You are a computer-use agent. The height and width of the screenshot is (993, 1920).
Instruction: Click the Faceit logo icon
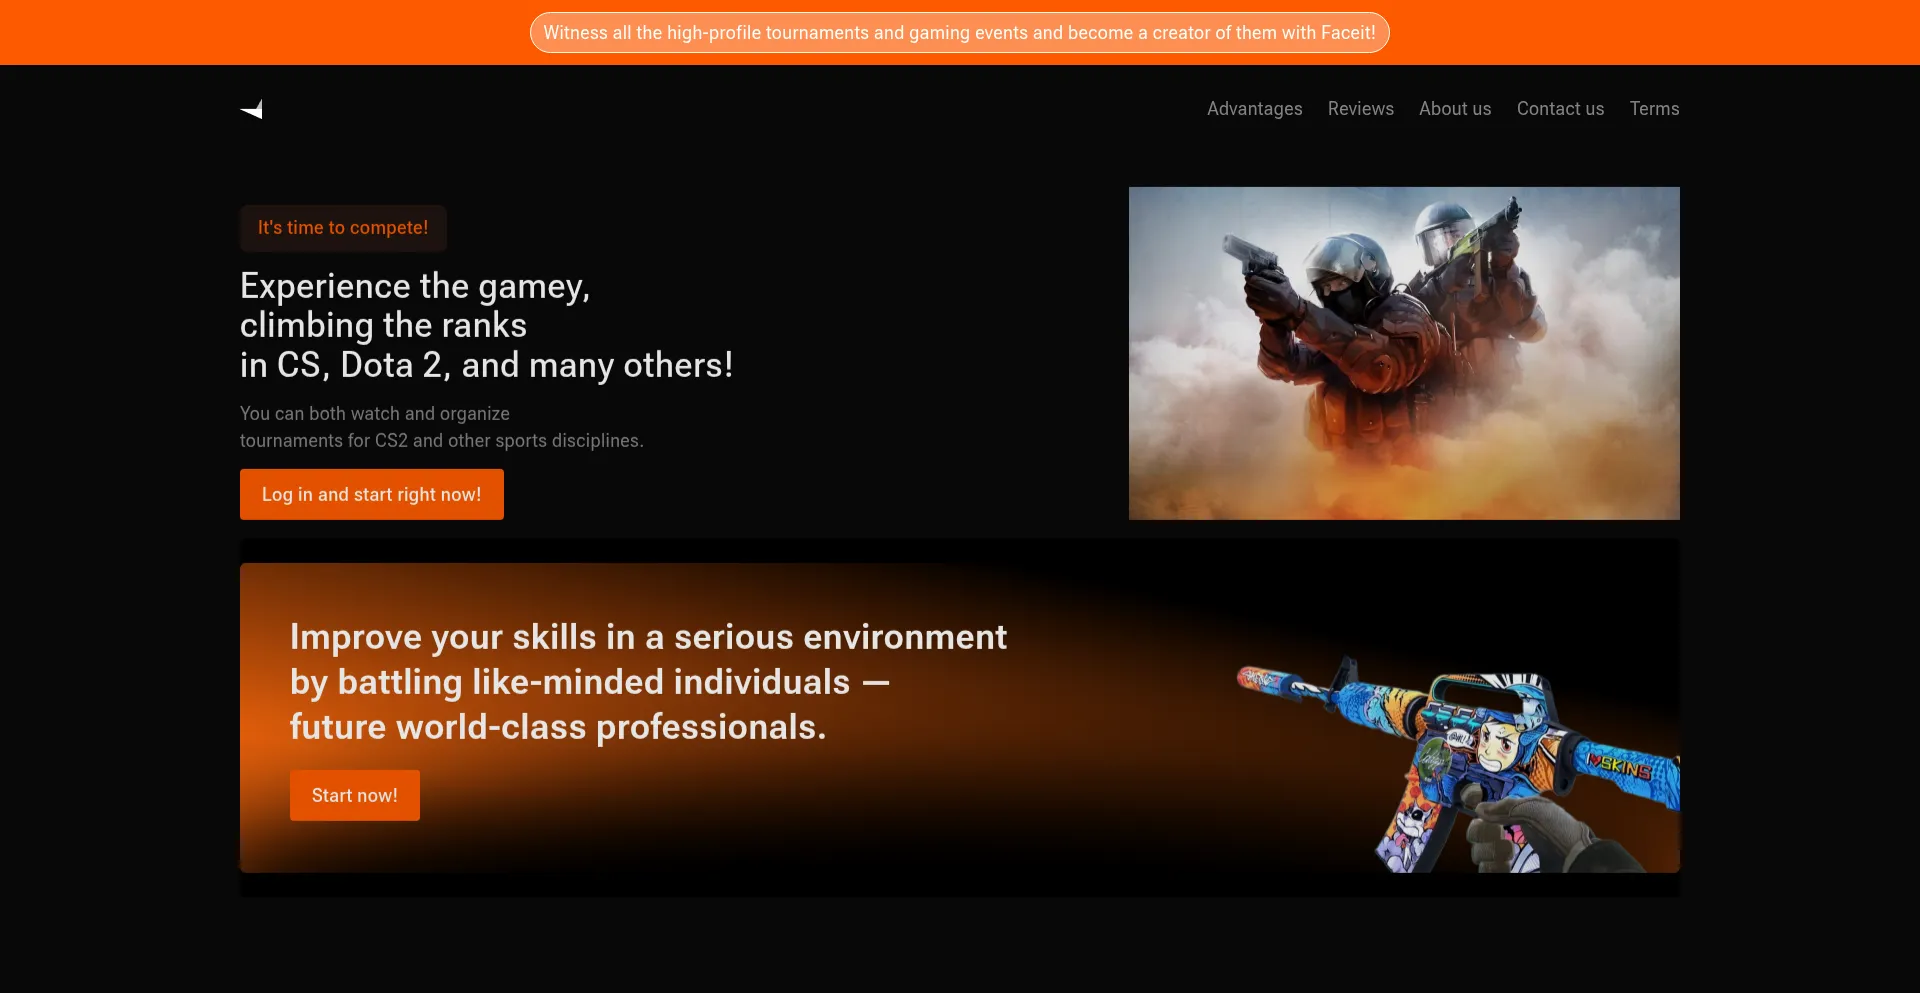click(252, 109)
